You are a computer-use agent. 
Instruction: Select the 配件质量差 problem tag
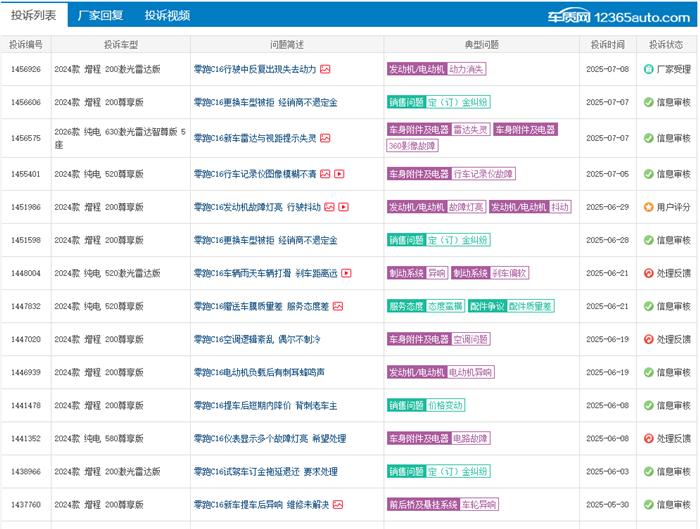click(x=530, y=306)
